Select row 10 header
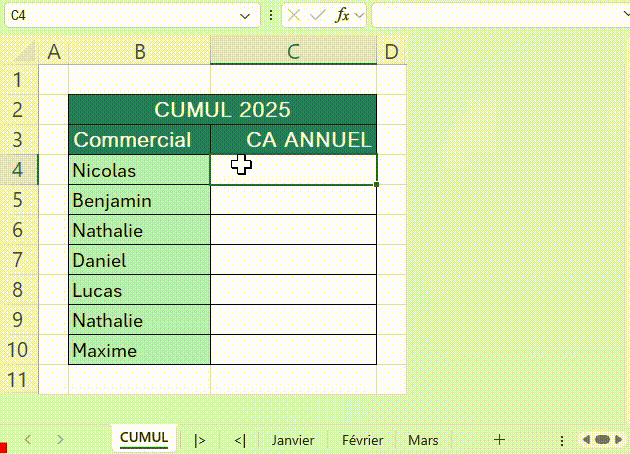Screen dimensions: 630x454 [x=18, y=350]
